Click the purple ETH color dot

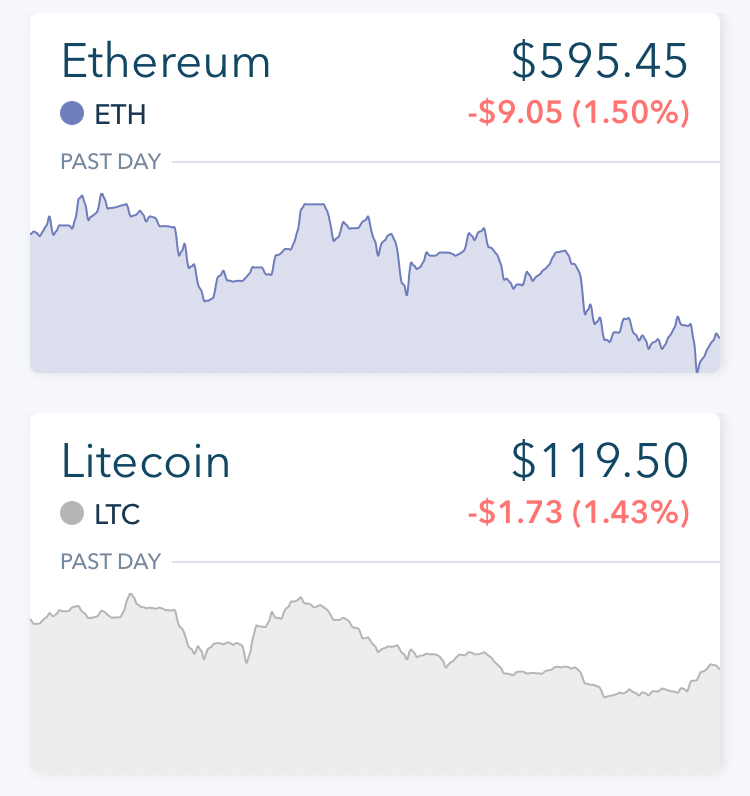(72, 113)
